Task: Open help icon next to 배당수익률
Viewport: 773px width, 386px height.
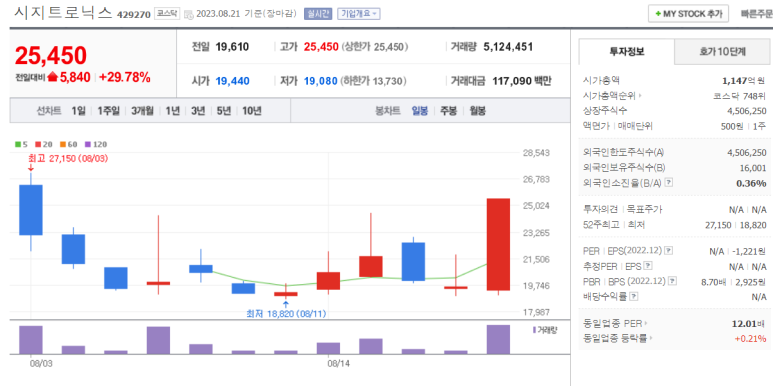Action: 633,296
